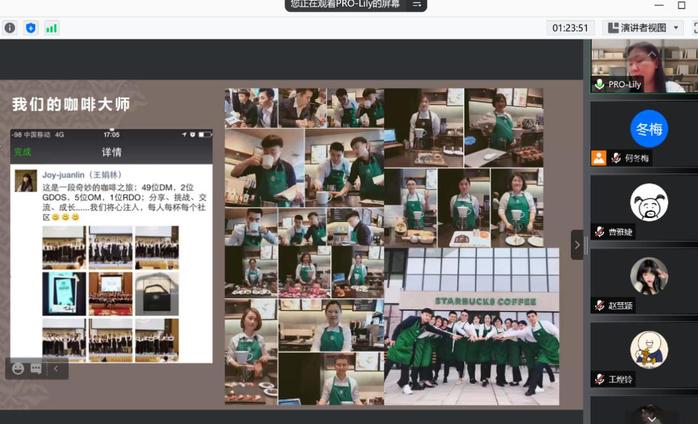Click the Joy-juanlin（王娟林）poster name
Viewport: 698px width, 424px height.
[82, 175]
